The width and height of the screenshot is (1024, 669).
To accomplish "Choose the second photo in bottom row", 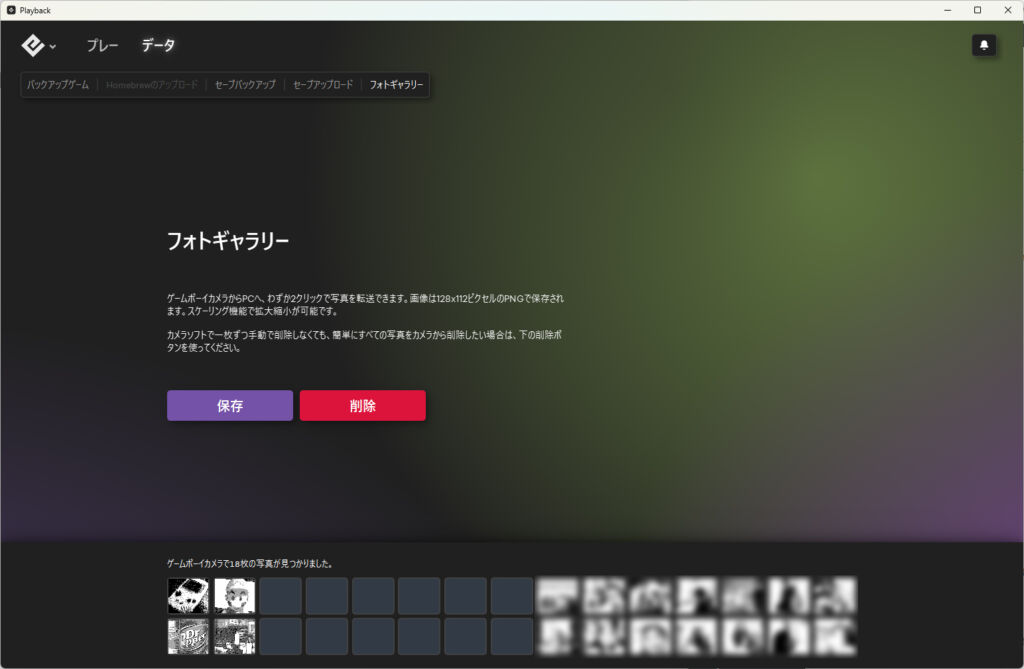I will [x=235, y=636].
